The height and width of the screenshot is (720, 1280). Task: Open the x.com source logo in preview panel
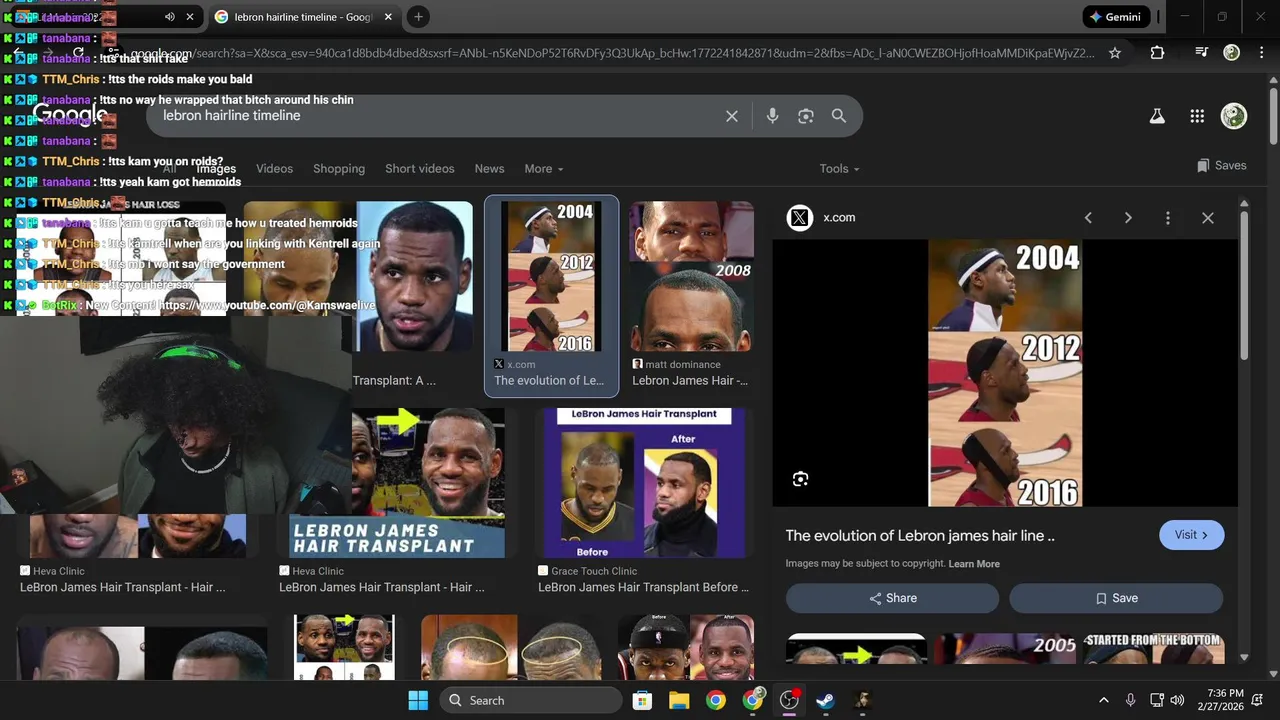800,218
